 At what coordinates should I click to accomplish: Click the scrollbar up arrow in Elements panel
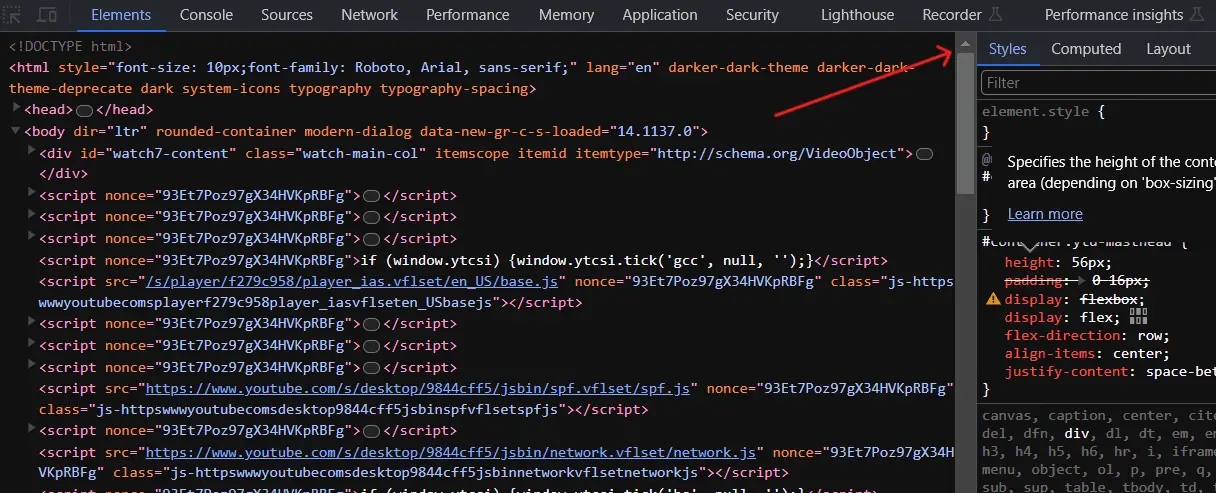[965, 42]
